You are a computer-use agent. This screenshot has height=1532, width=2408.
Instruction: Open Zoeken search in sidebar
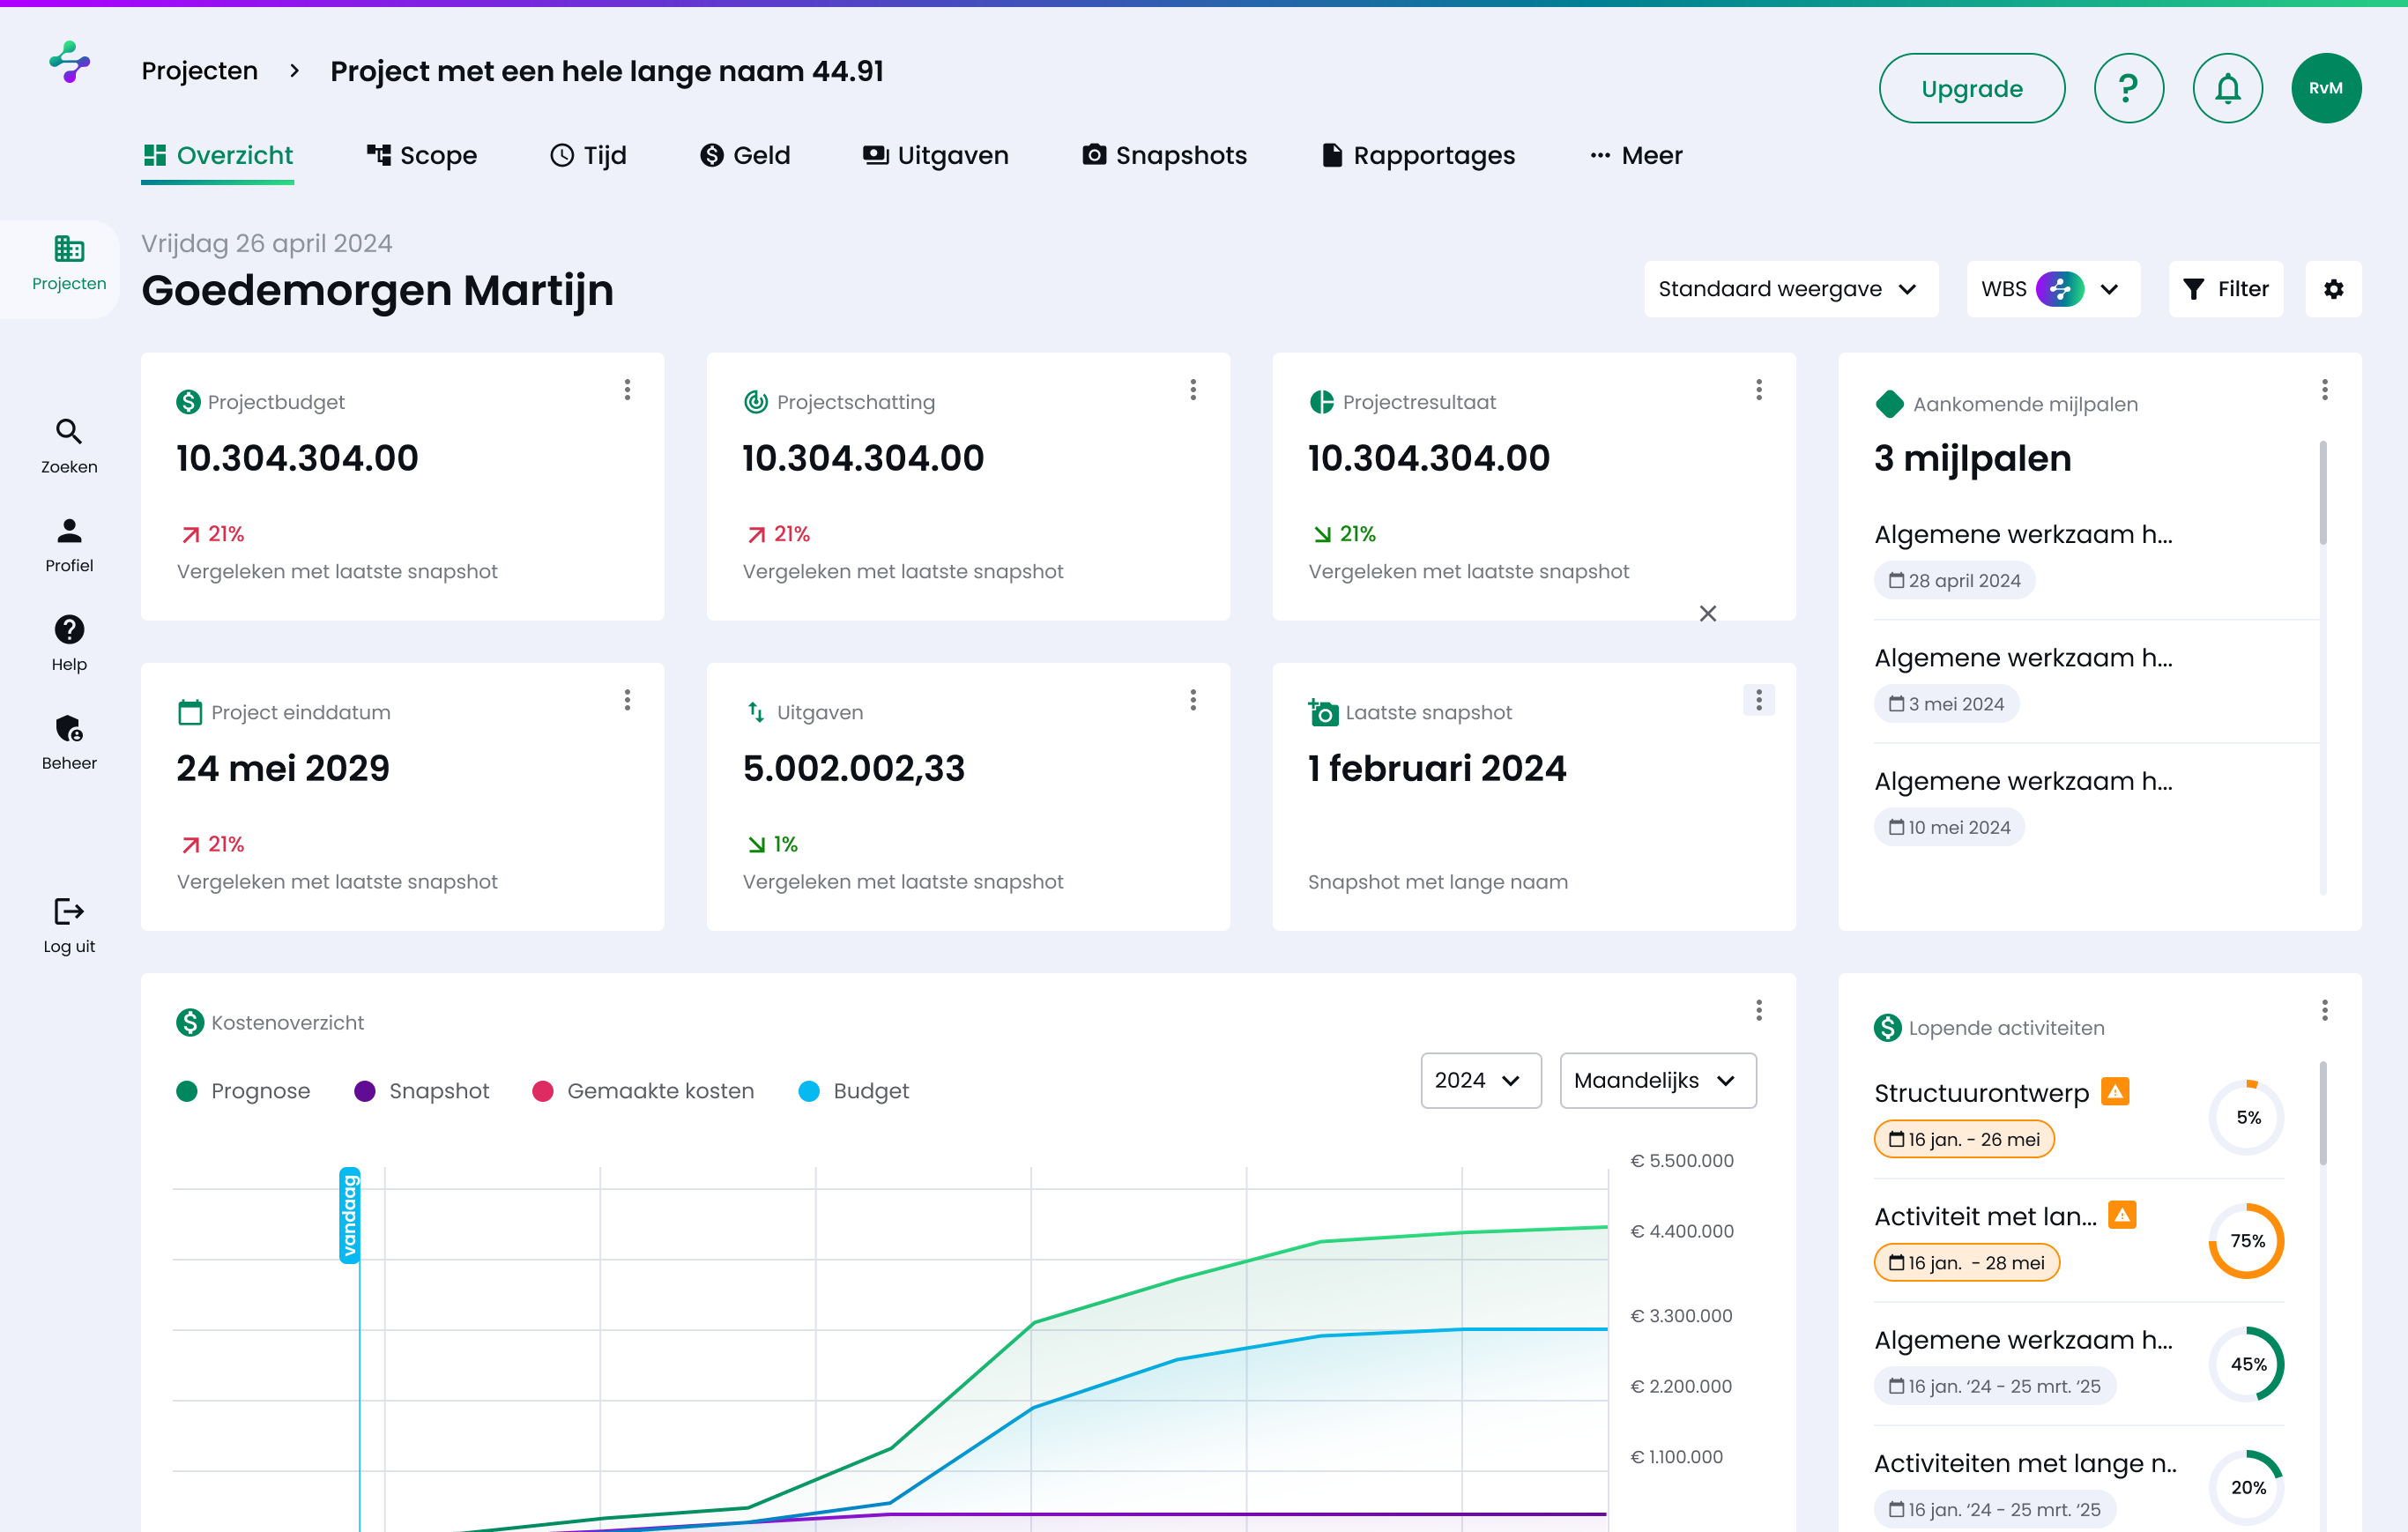click(x=69, y=445)
